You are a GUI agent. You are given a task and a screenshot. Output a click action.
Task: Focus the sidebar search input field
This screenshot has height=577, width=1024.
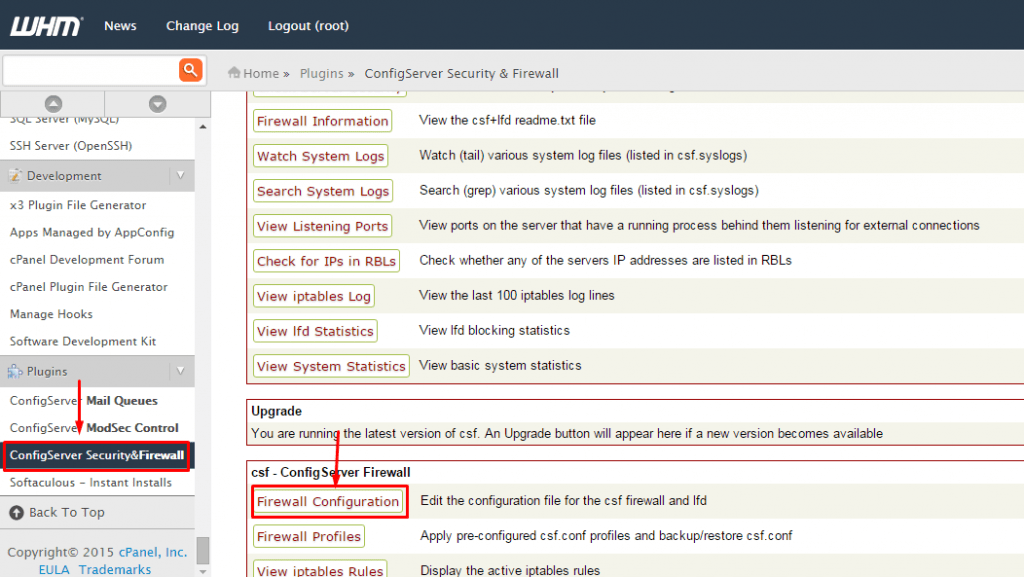click(91, 70)
